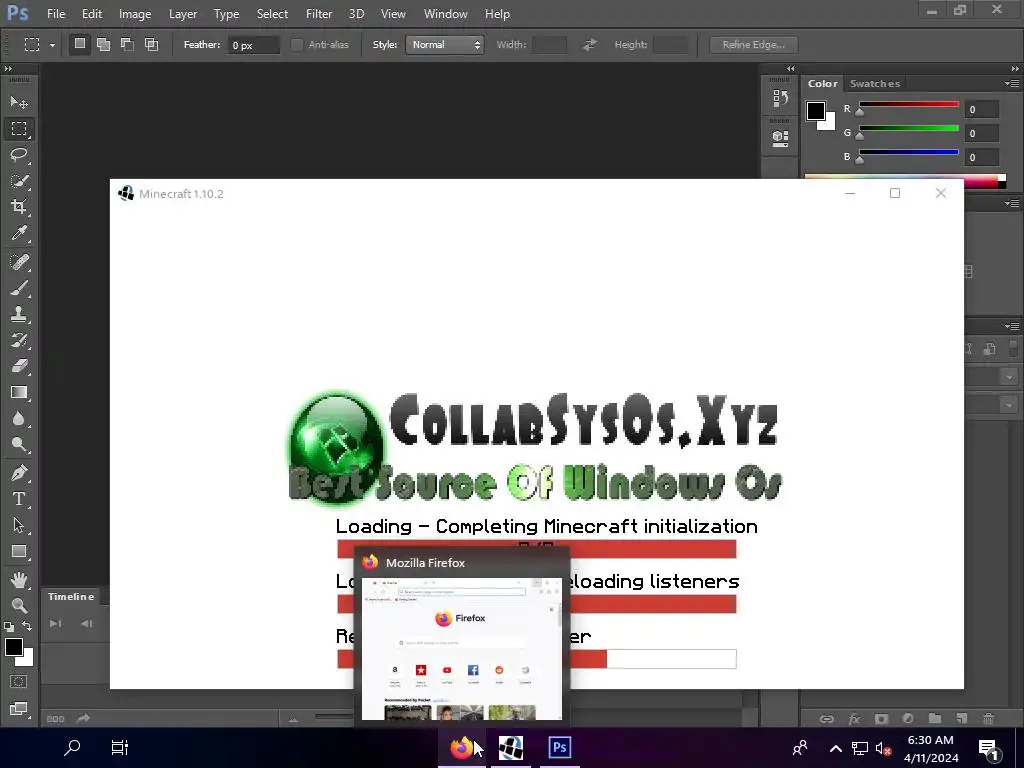Click the green G color slider
The width and height of the screenshot is (1024, 768).
point(908,129)
